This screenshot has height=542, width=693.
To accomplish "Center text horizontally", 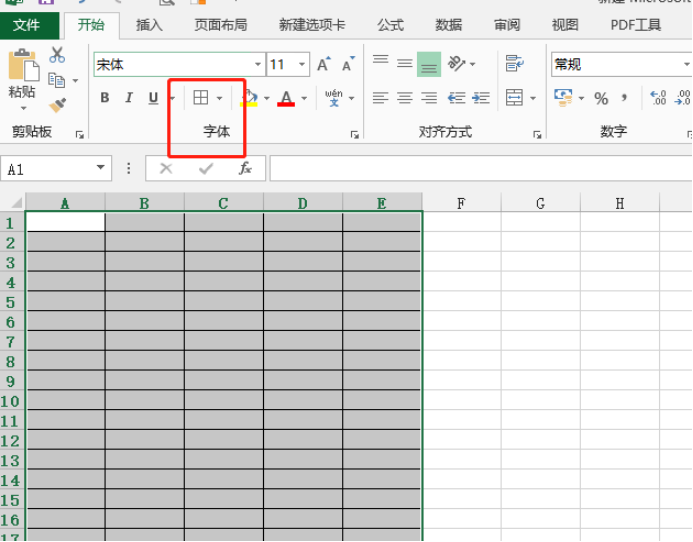I will point(404,98).
